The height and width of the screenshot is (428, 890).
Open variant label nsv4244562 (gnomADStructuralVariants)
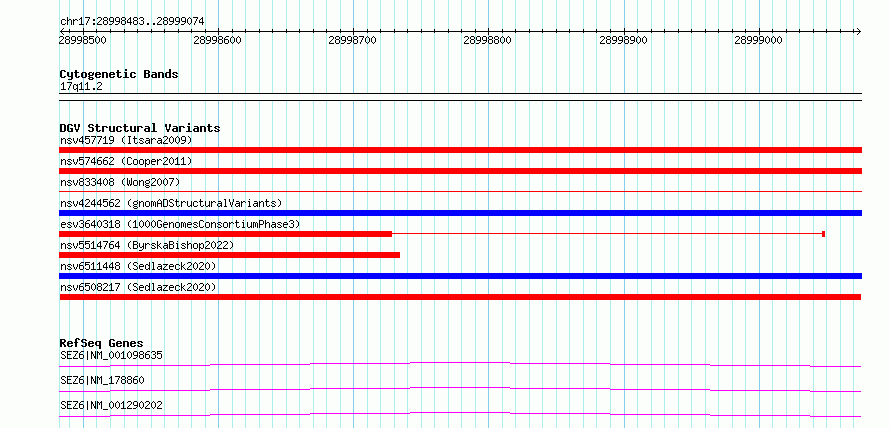point(171,203)
